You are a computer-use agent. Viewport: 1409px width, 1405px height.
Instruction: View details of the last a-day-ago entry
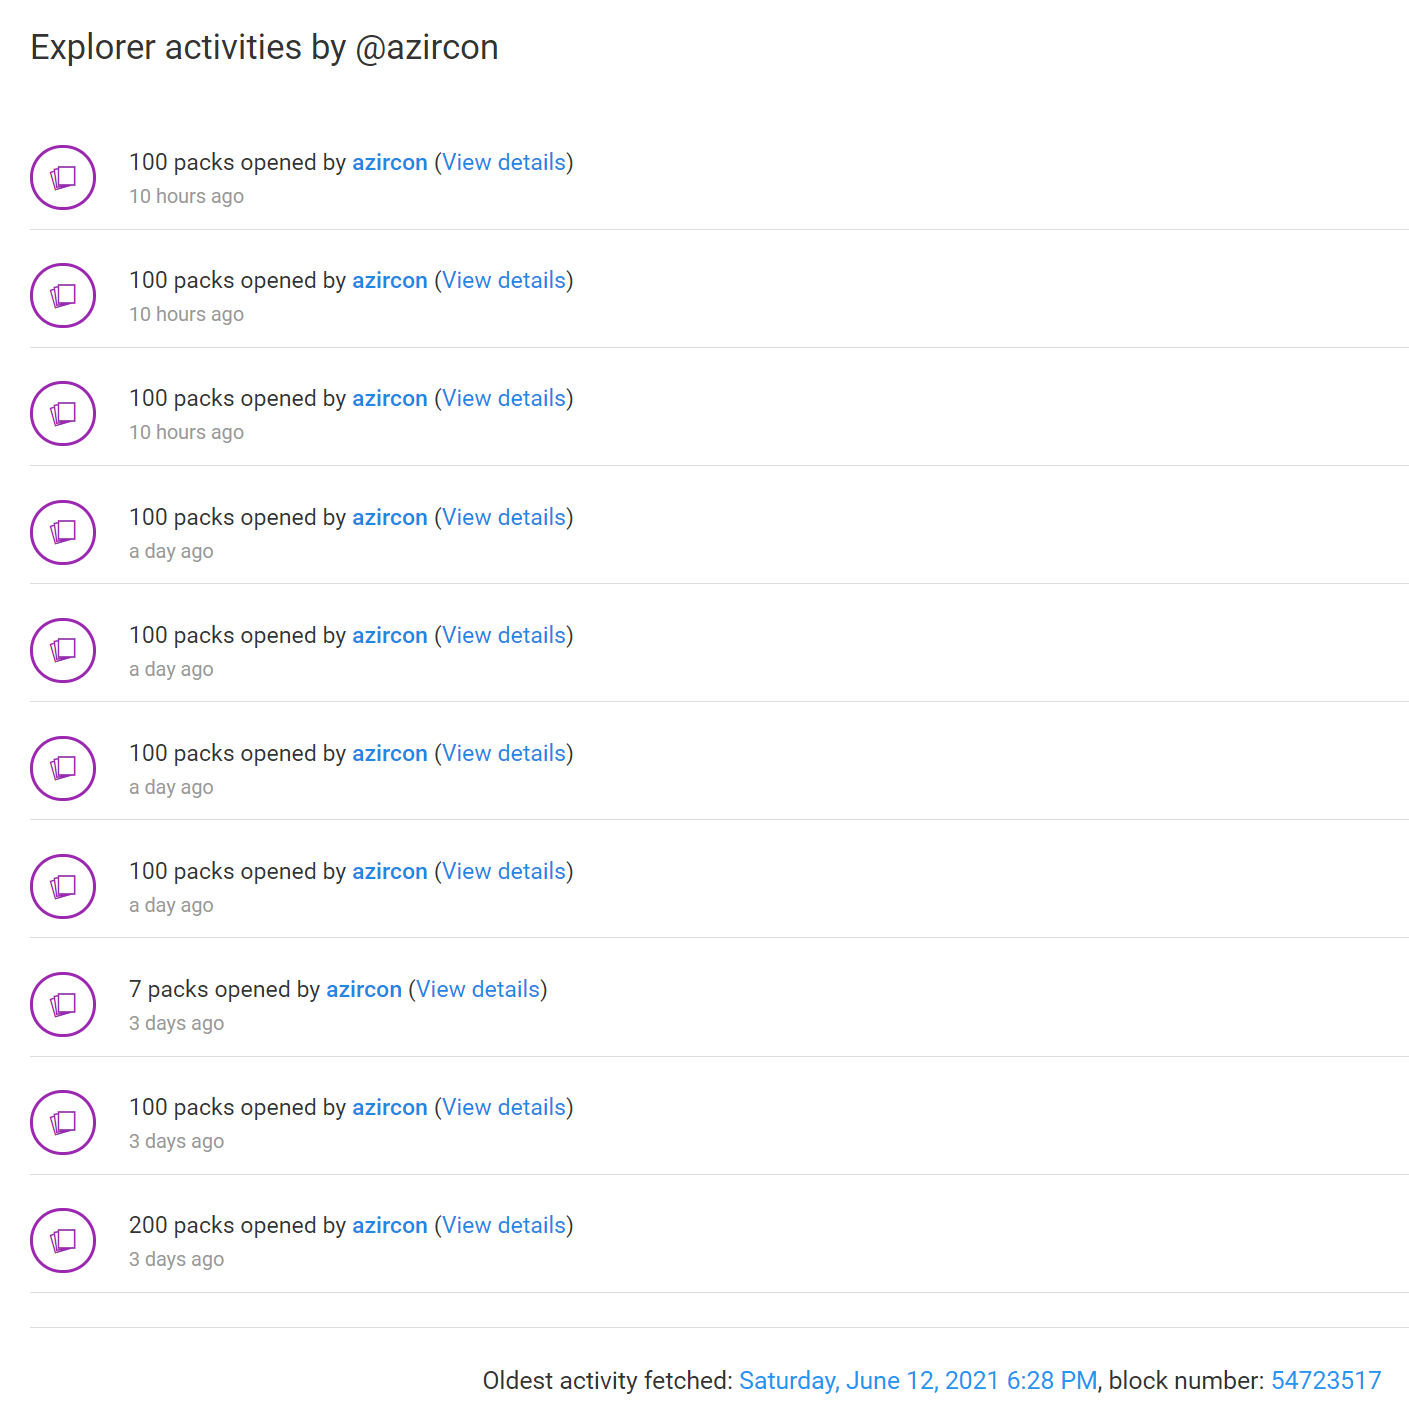[x=504, y=871]
